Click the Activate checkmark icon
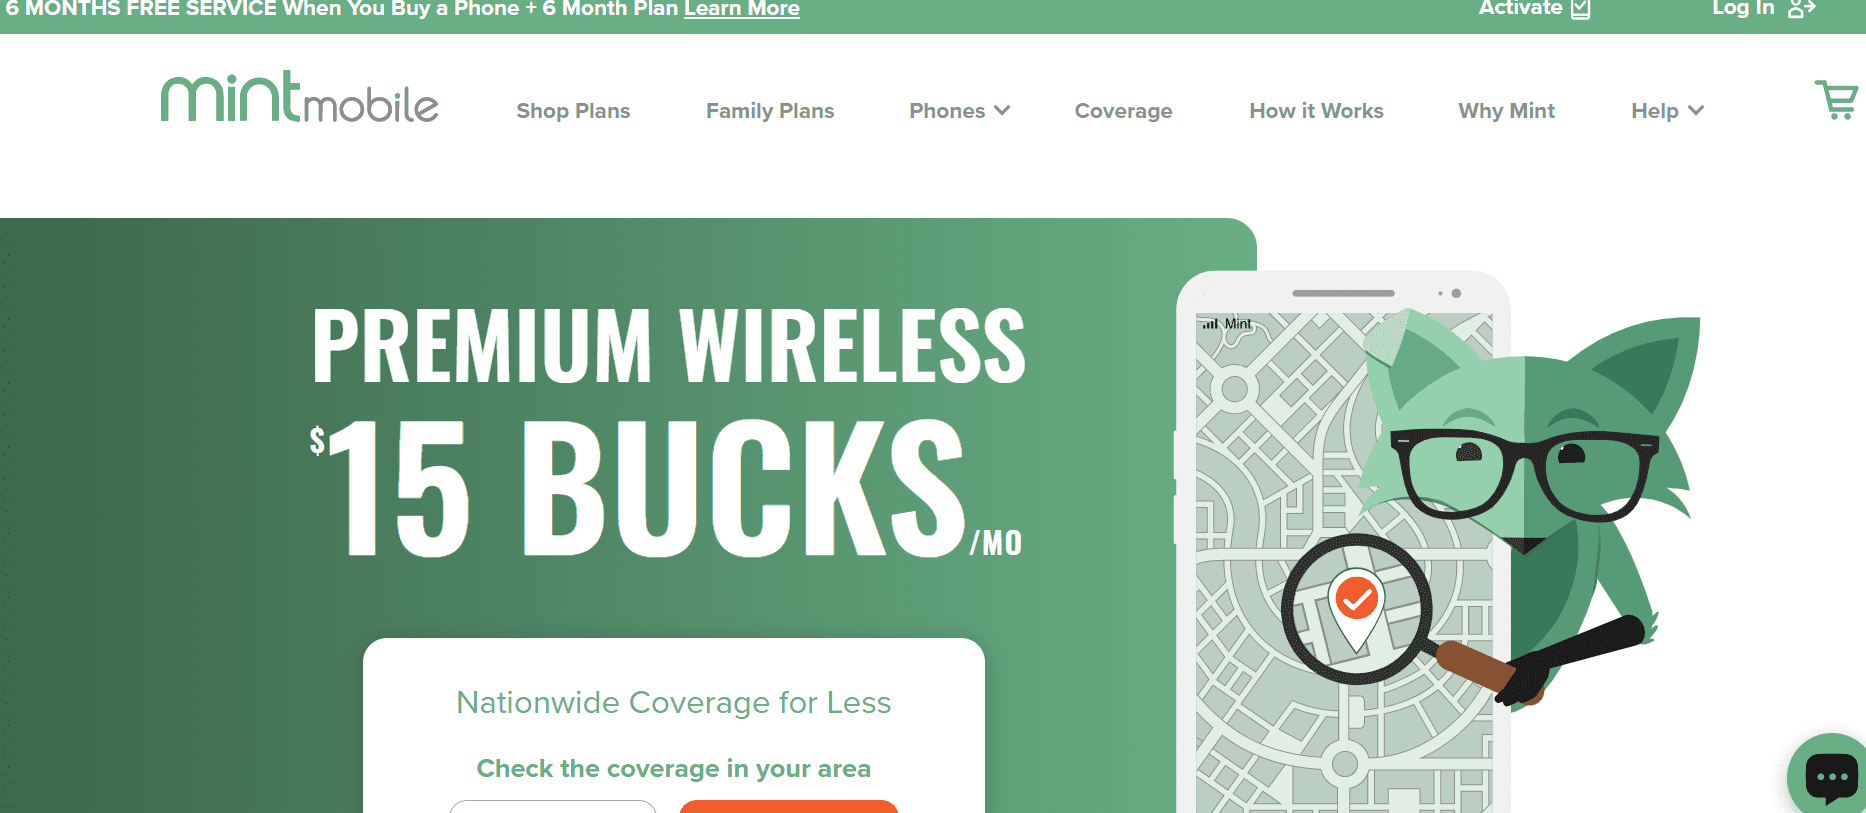The width and height of the screenshot is (1866, 813). click(x=1581, y=9)
